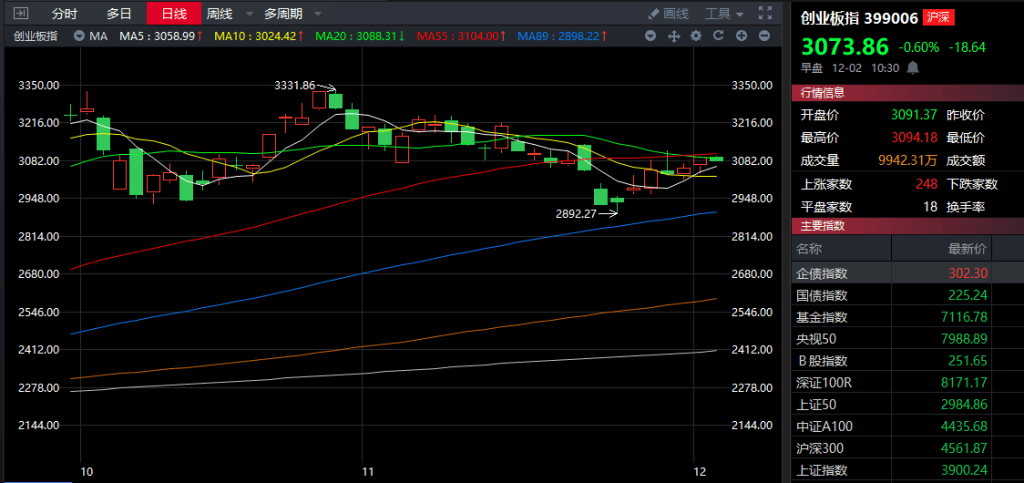
Task: Zoom in chart with plus icon
Action: (742, 36)
